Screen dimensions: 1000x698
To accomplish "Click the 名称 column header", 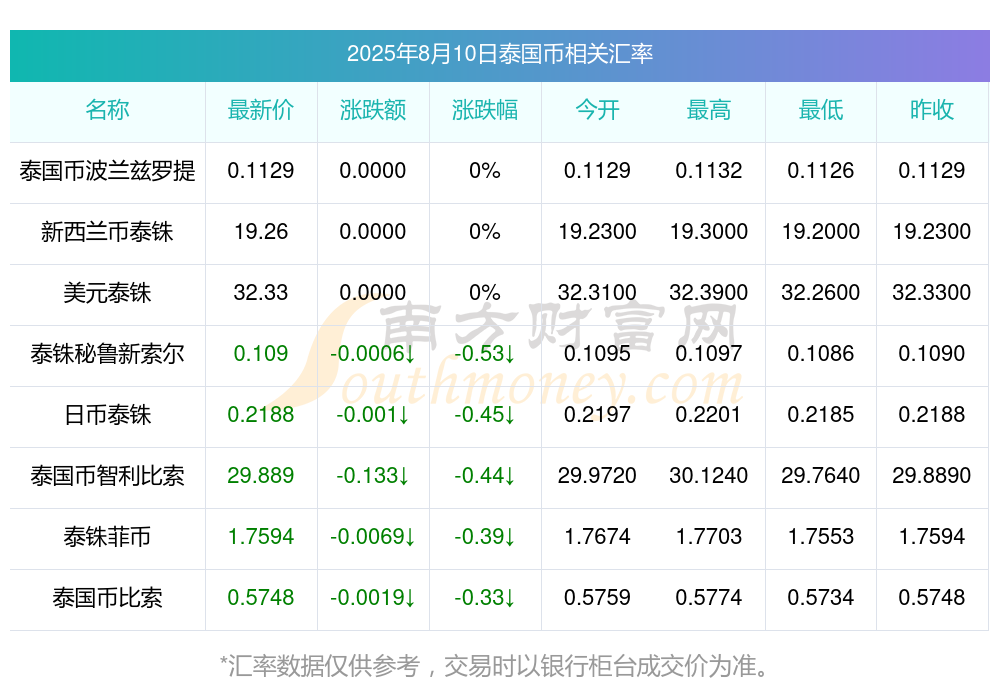I will [x=107, y=110].
